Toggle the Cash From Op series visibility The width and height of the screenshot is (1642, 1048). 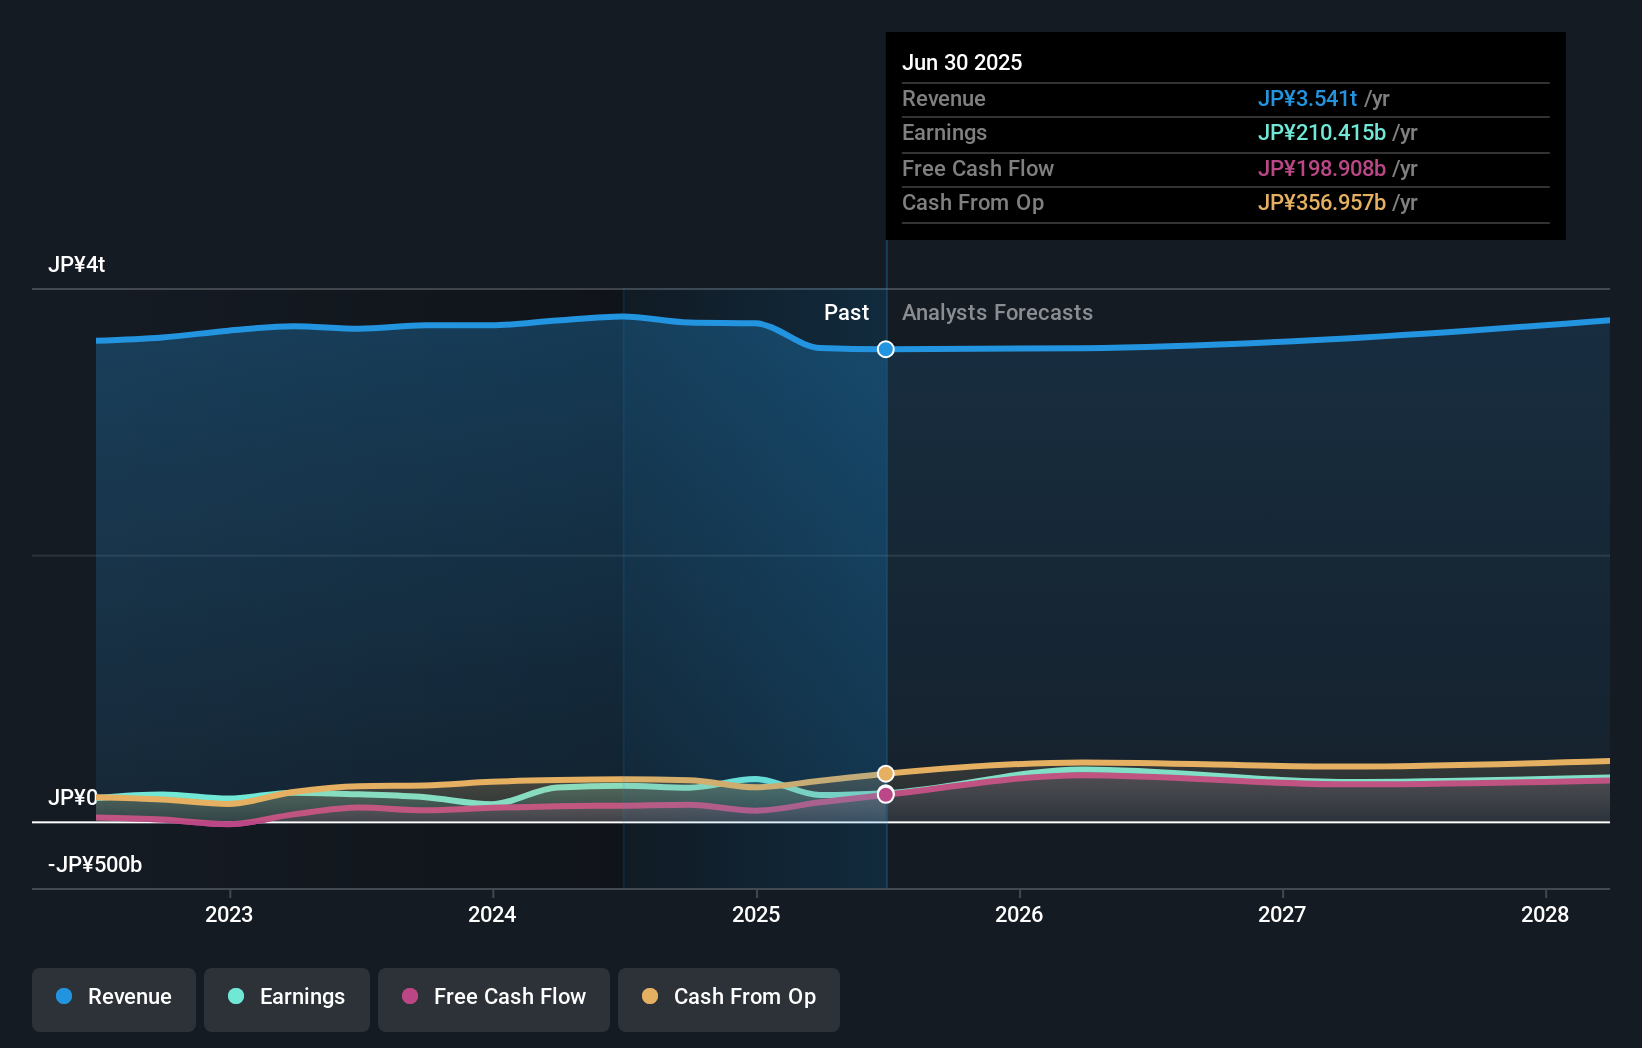coord(729,999)
